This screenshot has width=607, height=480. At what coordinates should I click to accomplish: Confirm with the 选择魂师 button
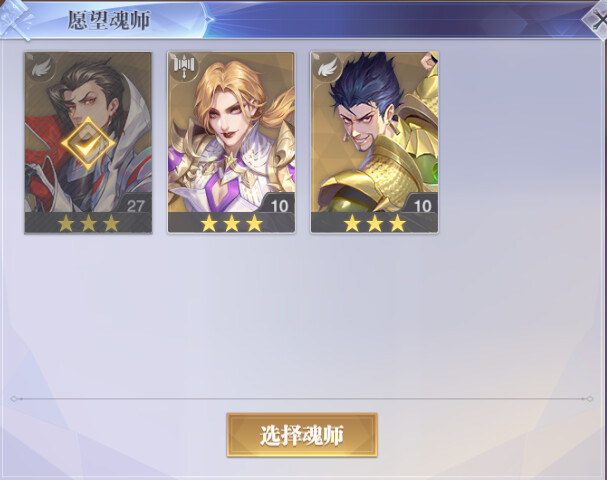302,435
